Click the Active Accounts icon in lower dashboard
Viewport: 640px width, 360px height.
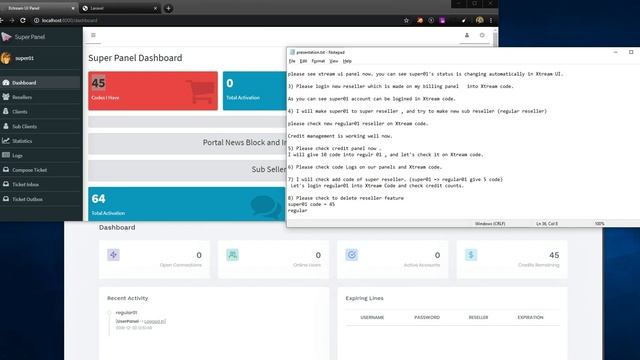351,255
